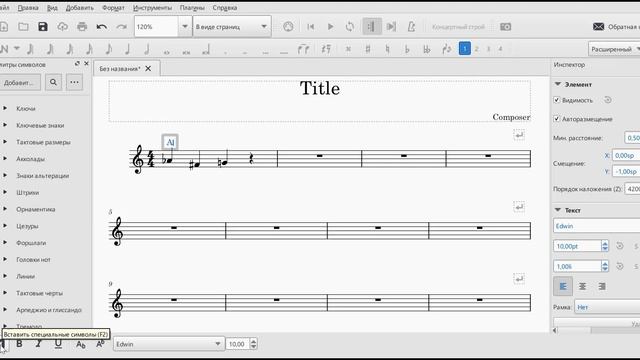Open the note input mode dropdown arrow
The height and width of the screenshot is (360, 640).
pos(17,49)
